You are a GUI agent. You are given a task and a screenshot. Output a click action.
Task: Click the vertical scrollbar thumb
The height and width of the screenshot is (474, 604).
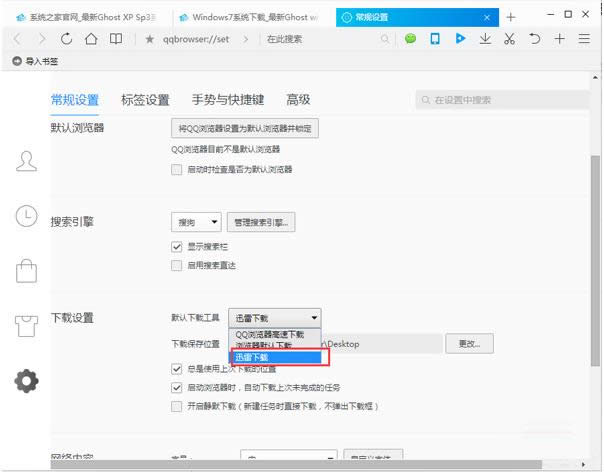(x=596, y=261)
